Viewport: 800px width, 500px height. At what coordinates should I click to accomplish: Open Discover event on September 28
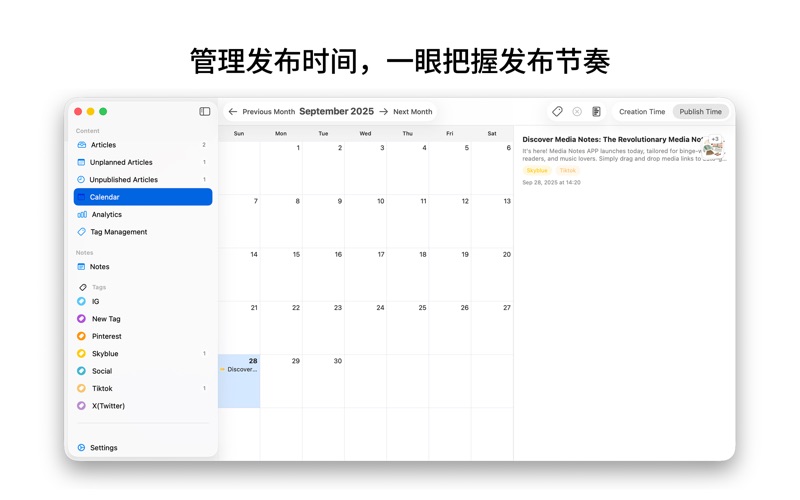coord(239,369)
